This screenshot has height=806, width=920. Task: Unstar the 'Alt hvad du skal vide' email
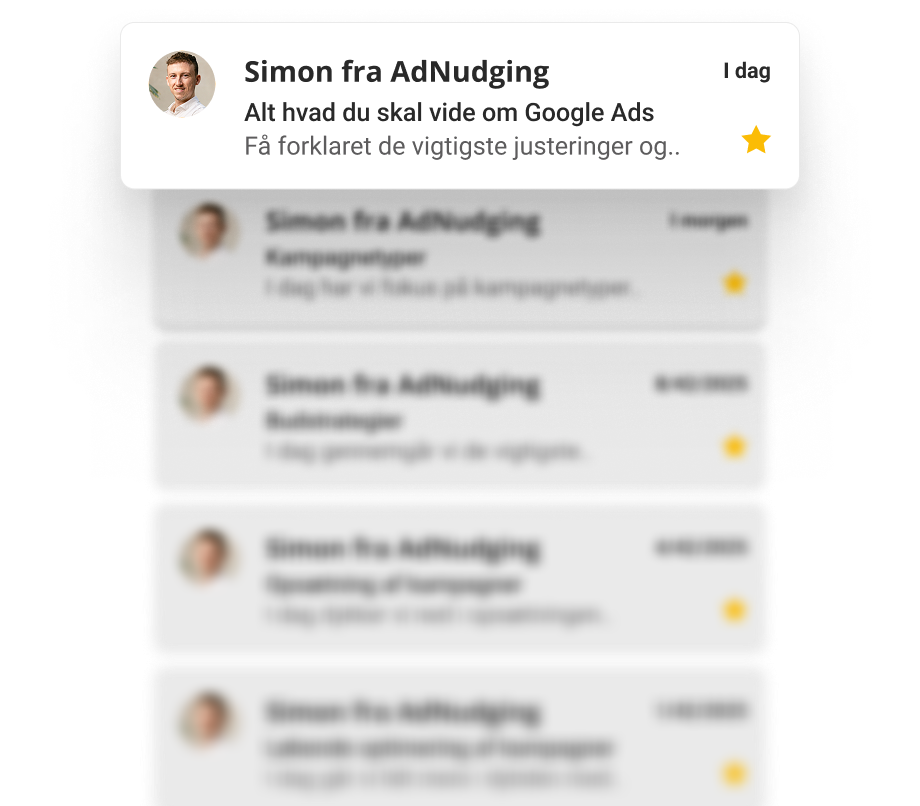point(756,140)
